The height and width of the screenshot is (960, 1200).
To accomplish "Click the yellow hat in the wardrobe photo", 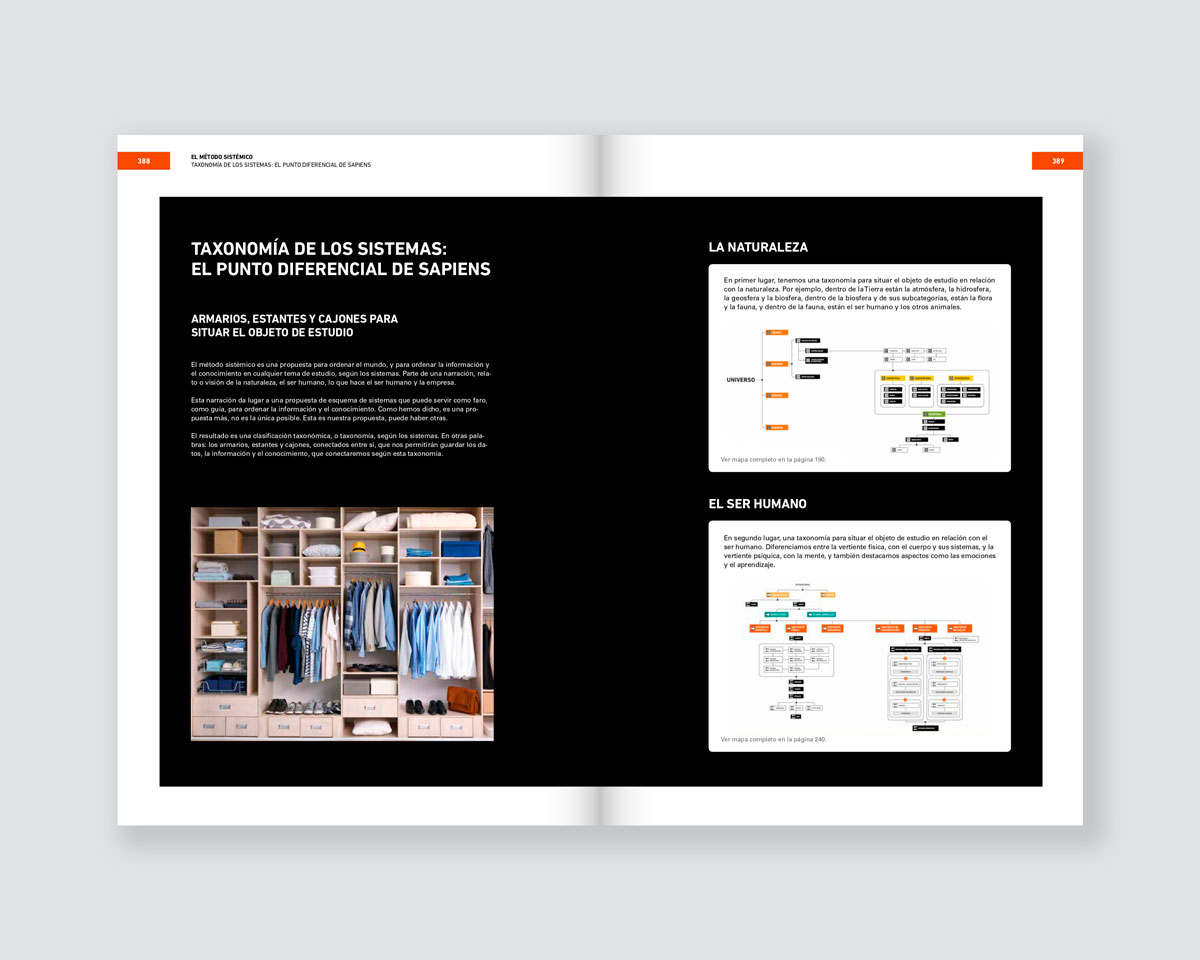I will point(359,548).
